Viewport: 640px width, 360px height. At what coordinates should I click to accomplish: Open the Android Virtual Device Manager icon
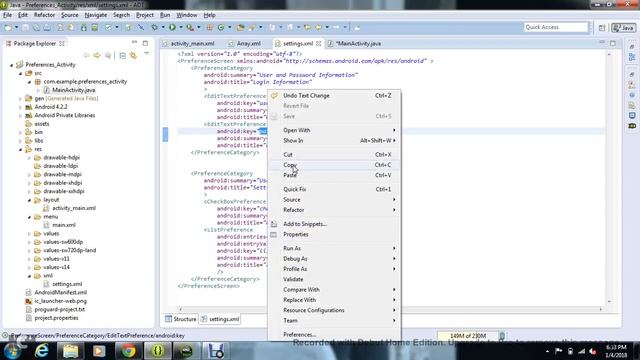tap(94, 27)
